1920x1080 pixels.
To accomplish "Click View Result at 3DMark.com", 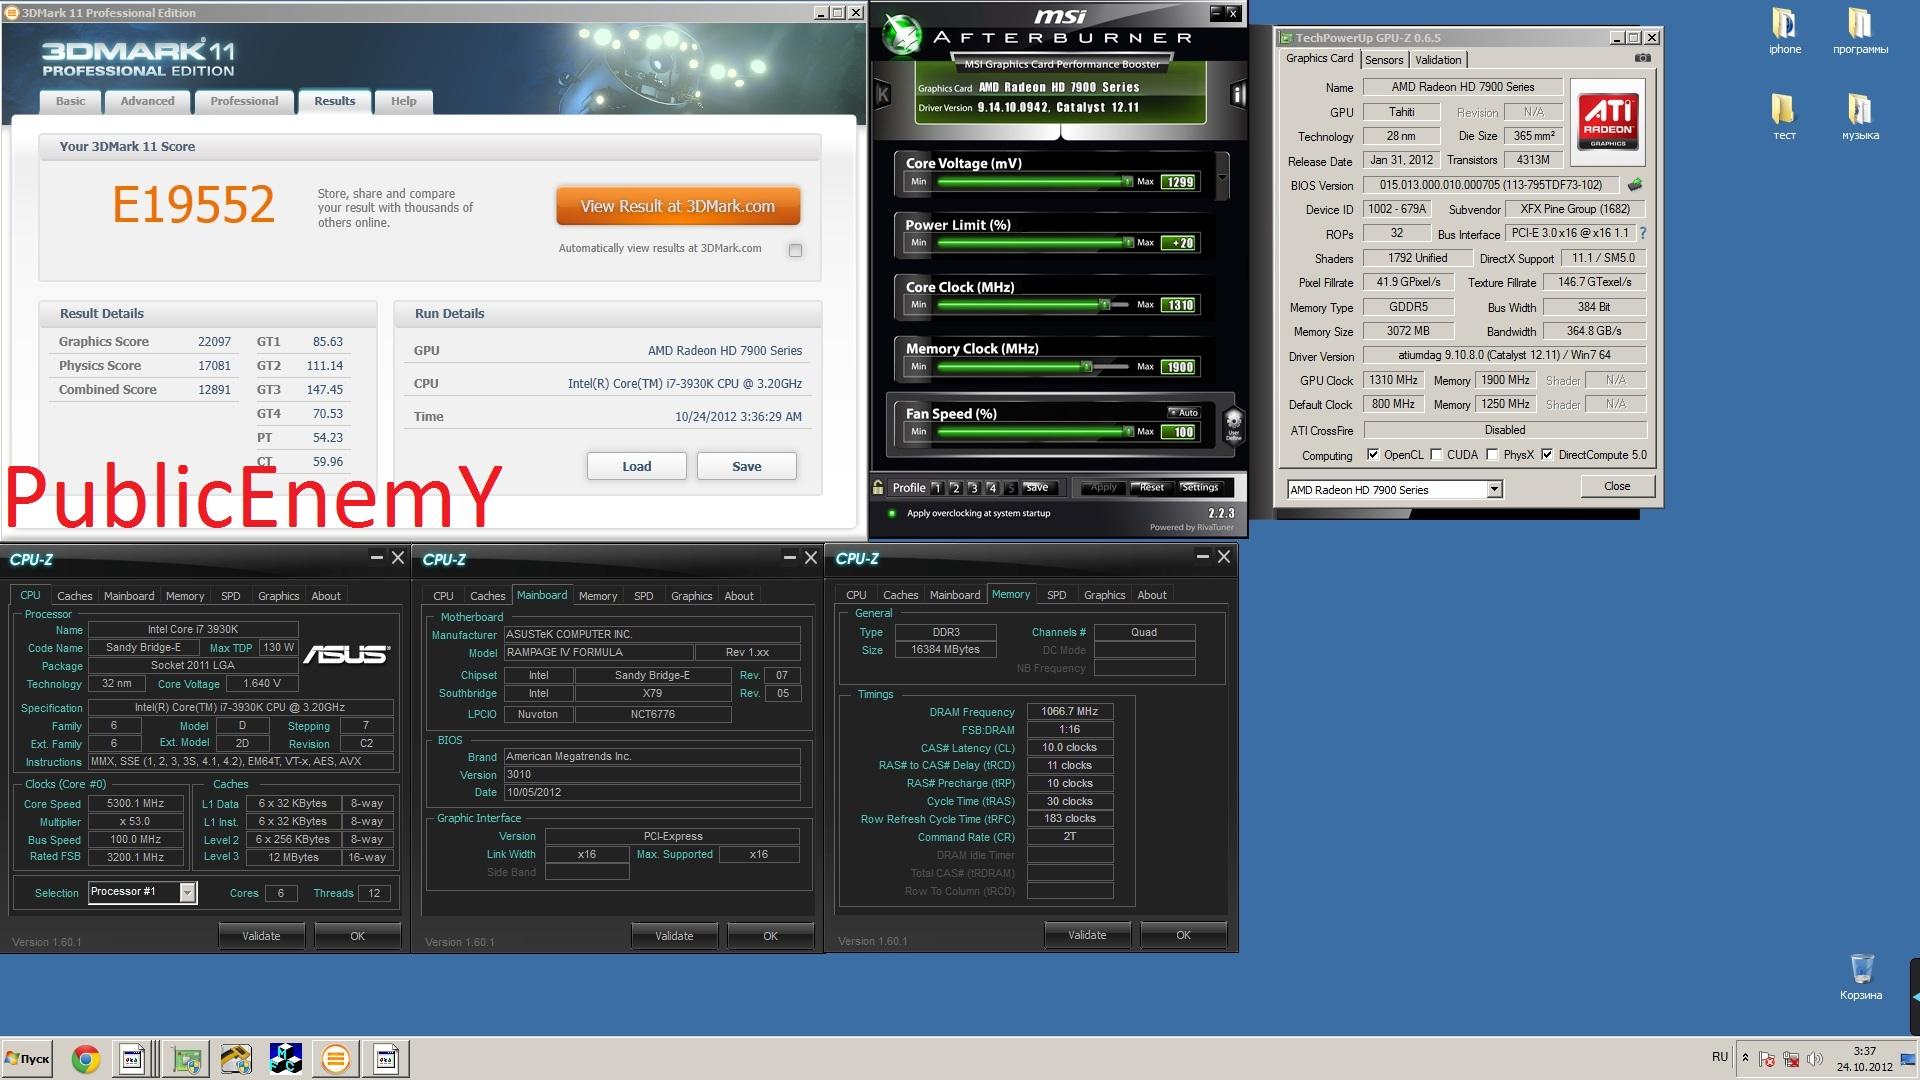I will [678, 206].
